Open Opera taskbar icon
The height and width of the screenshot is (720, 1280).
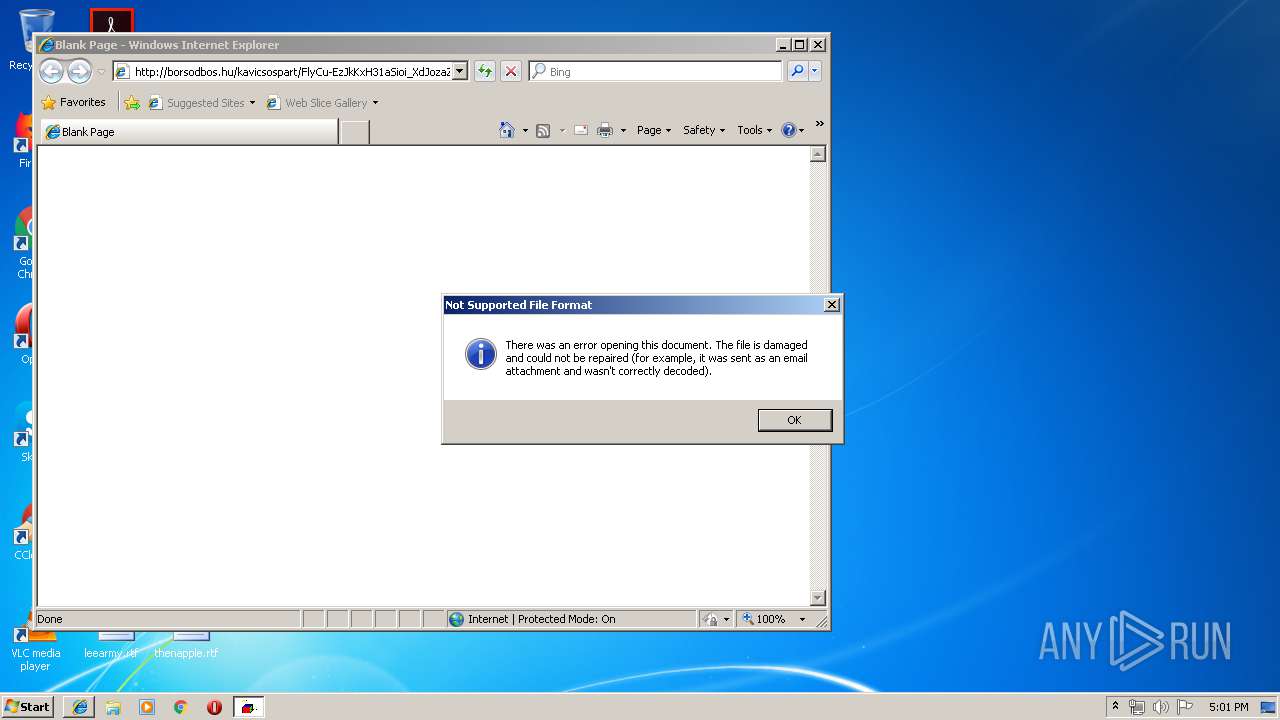click(214, 707)
